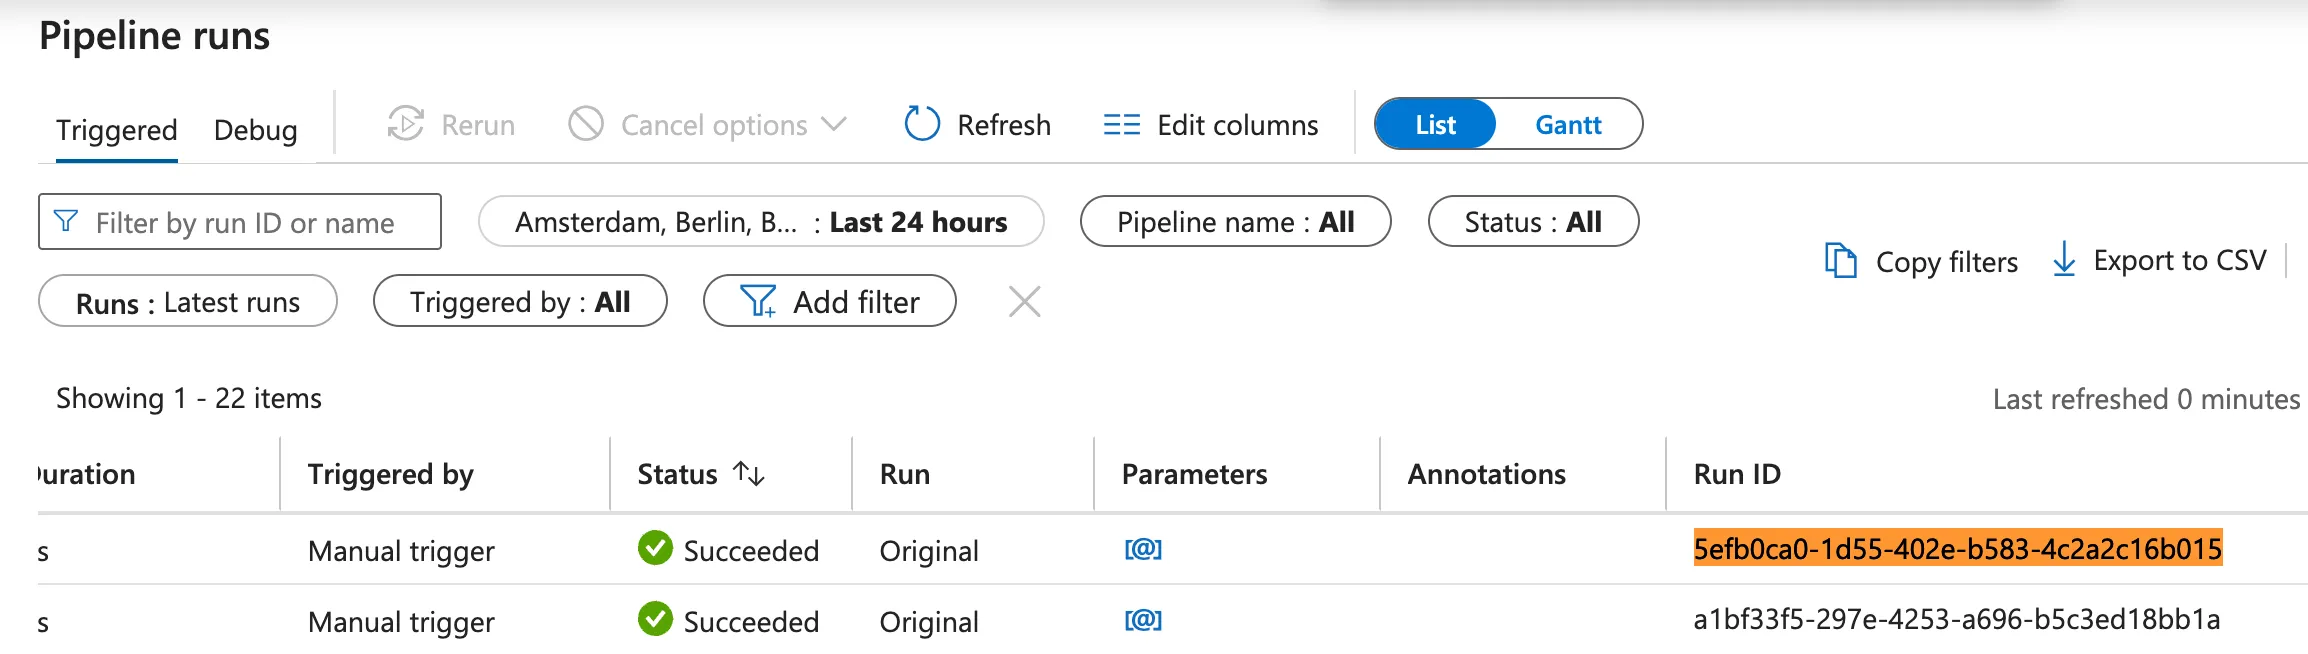Click the Export to CSV download icon
Viewport: 2308px width, 654px height.
tap(2063, 259)
